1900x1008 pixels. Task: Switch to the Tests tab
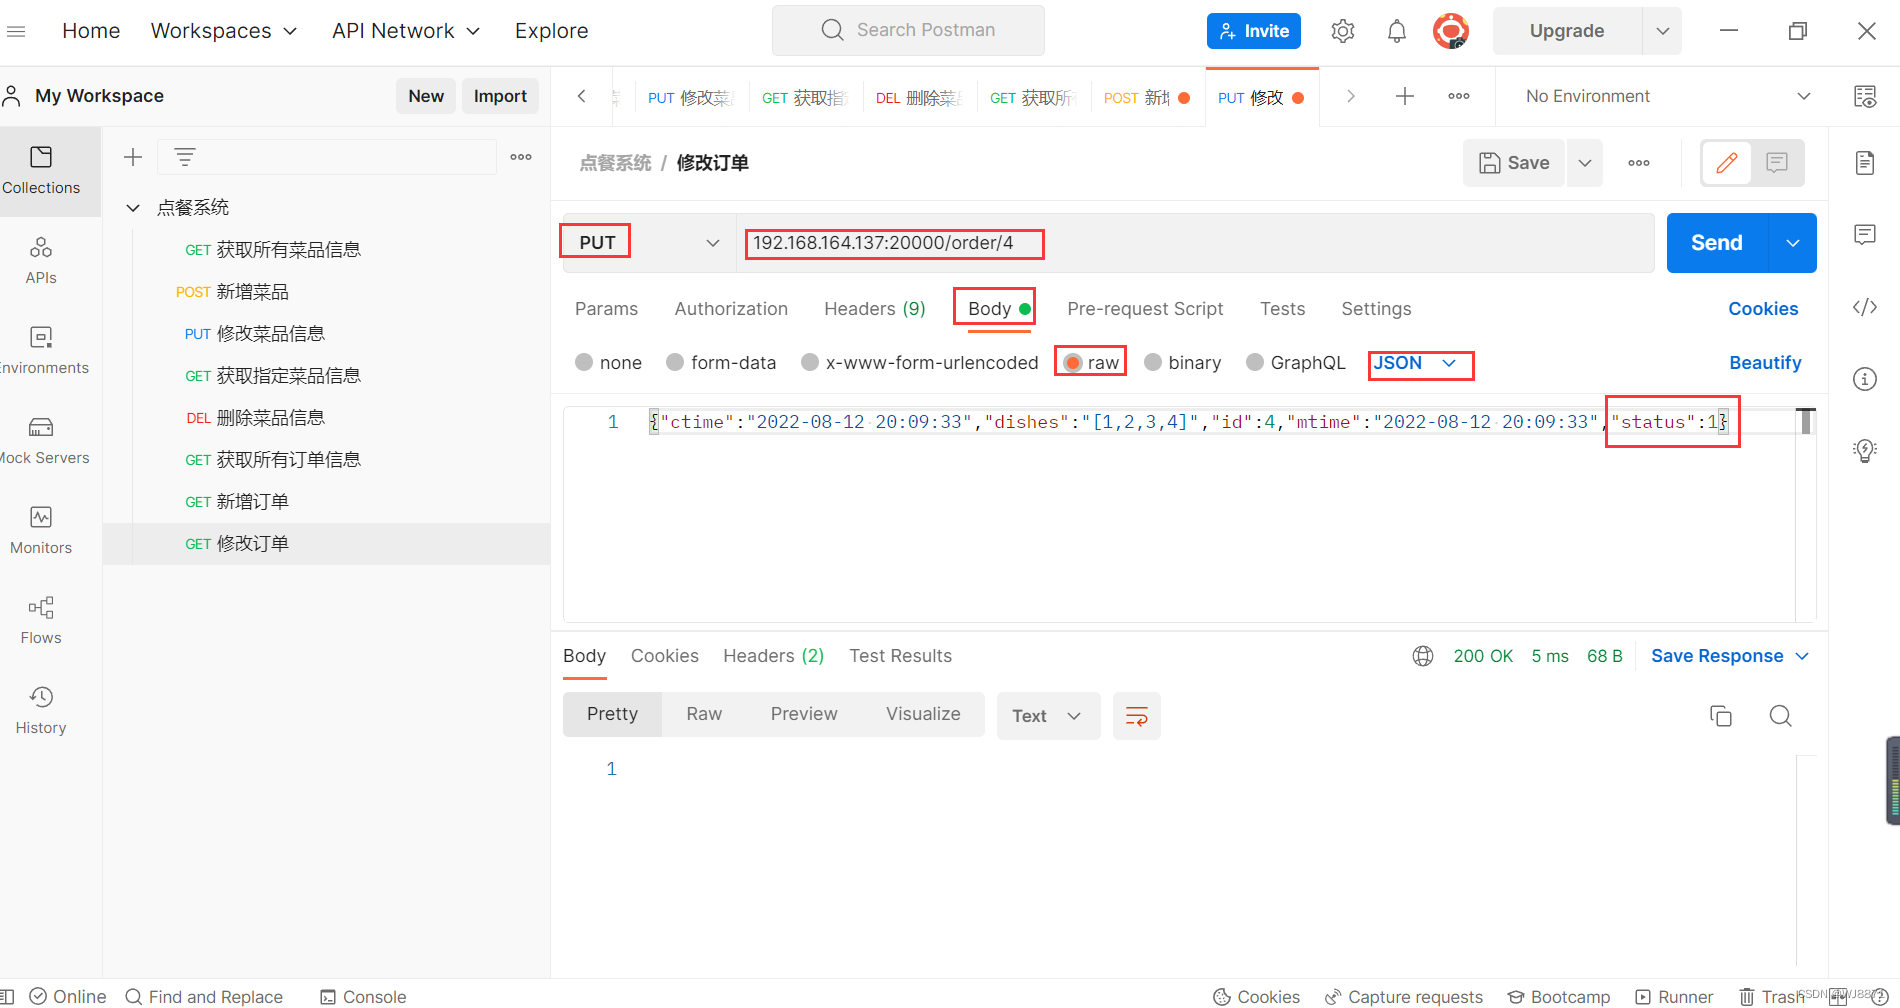point(1282,308)
